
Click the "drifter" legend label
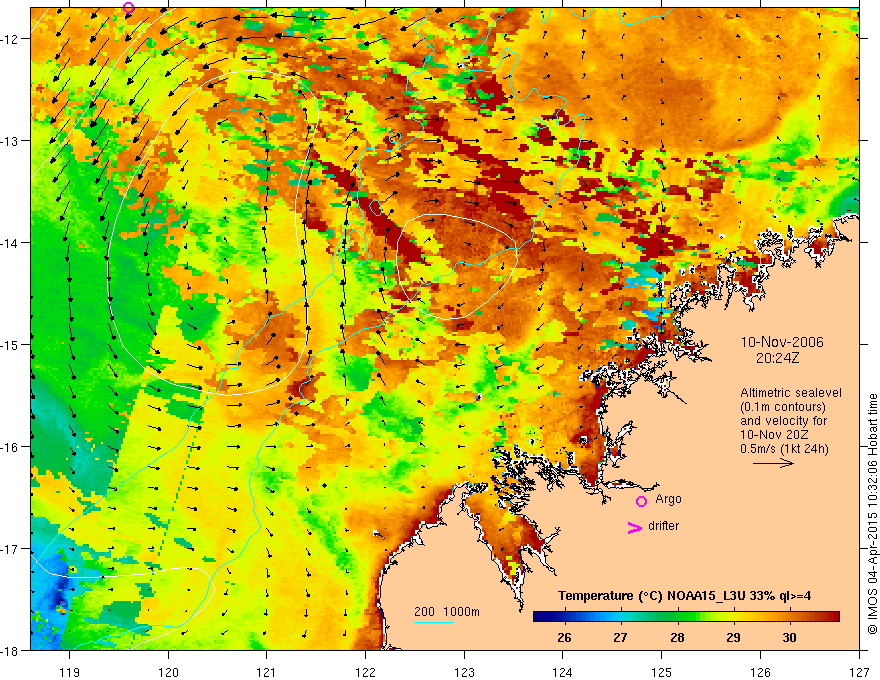pyautogui.click(x=663, y=526)
